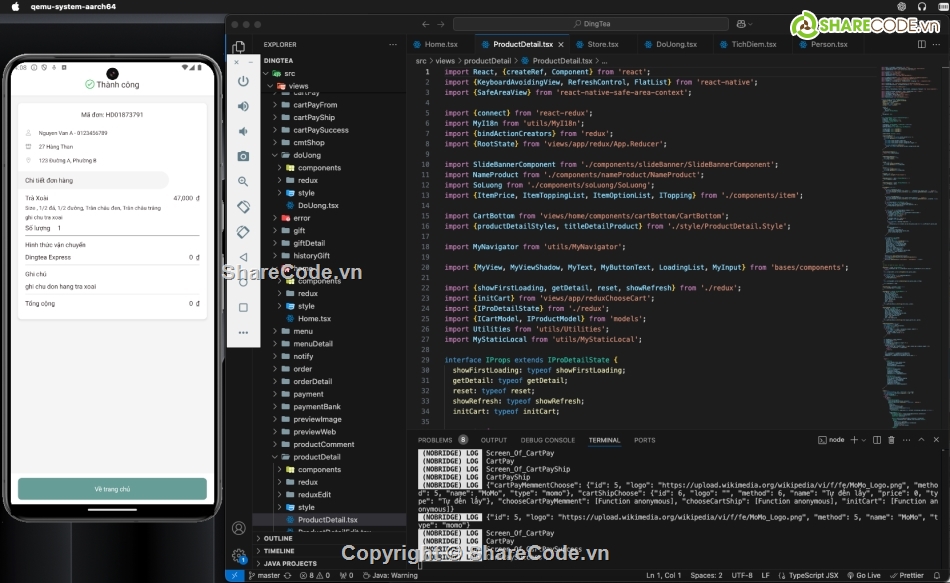Viewport: 950px width, 583px height.
Task: Open OUTPUT panel tab
Action: point(494,440)
